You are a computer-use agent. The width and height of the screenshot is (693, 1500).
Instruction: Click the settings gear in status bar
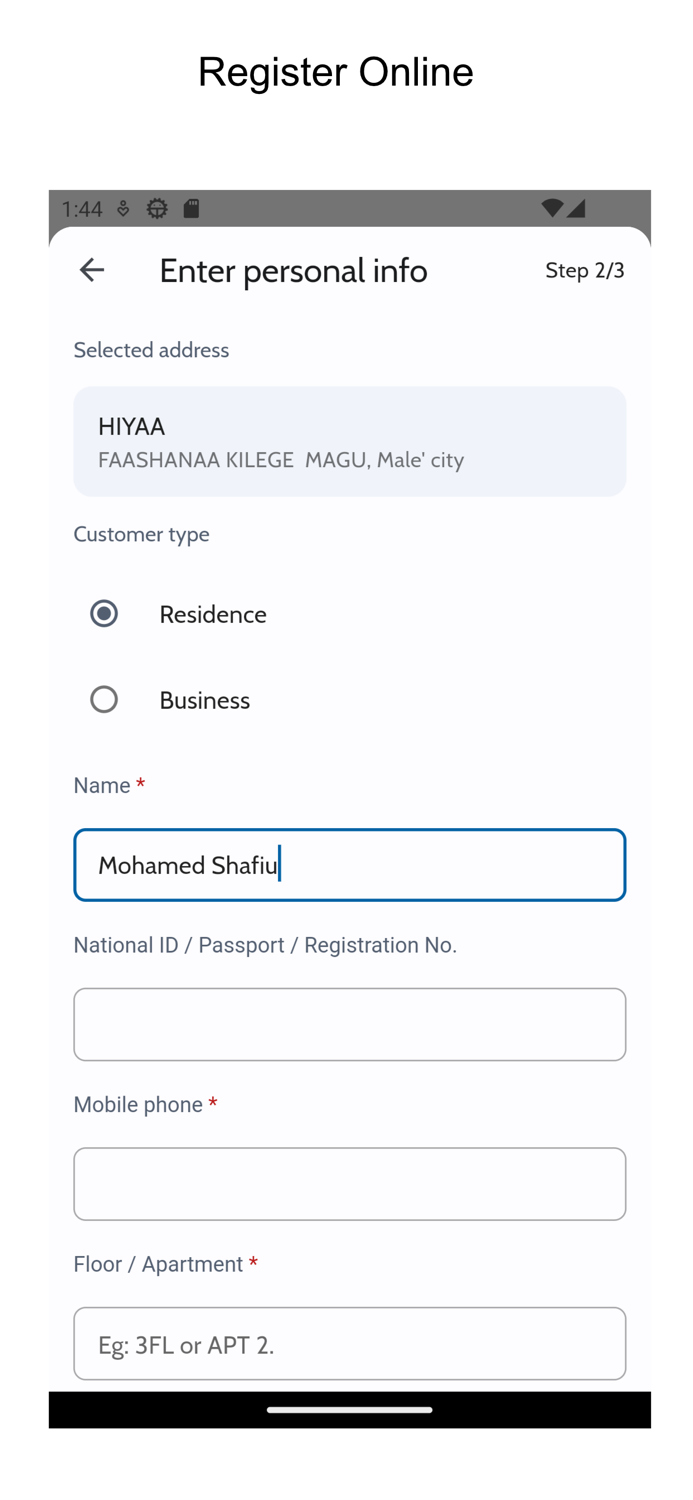tap(157, 208)
